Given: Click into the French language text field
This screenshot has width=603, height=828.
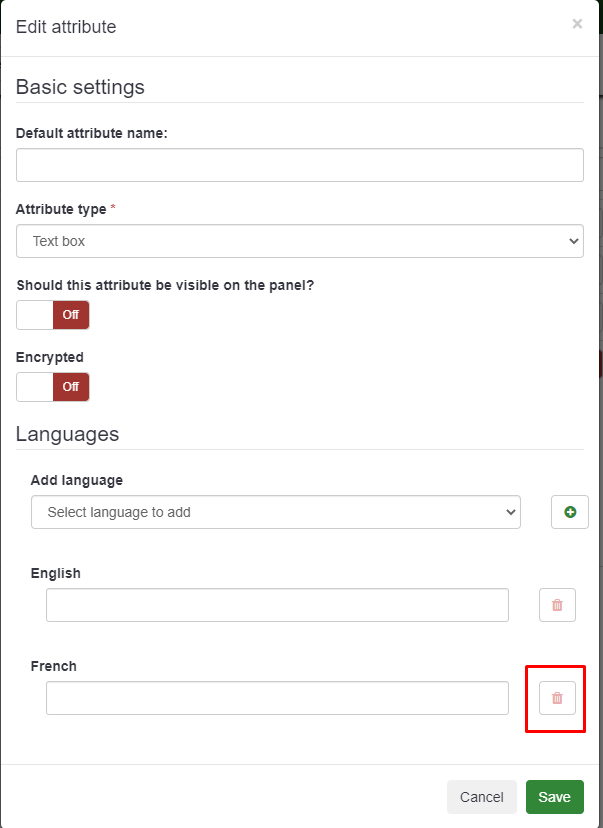Looking at the screenshot, I should tap(277, 698).
